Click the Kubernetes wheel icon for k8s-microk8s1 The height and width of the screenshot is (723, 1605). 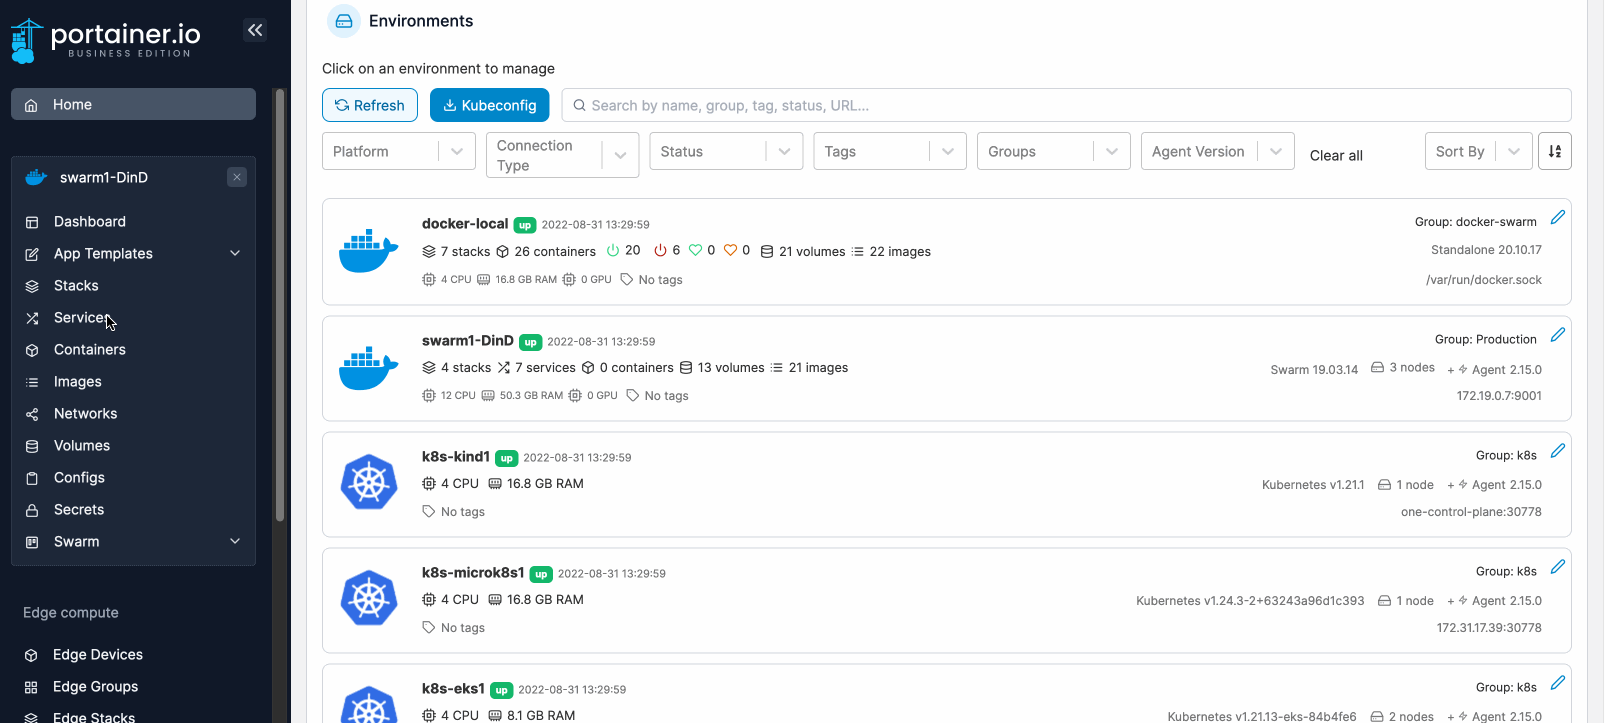[369, 598]
